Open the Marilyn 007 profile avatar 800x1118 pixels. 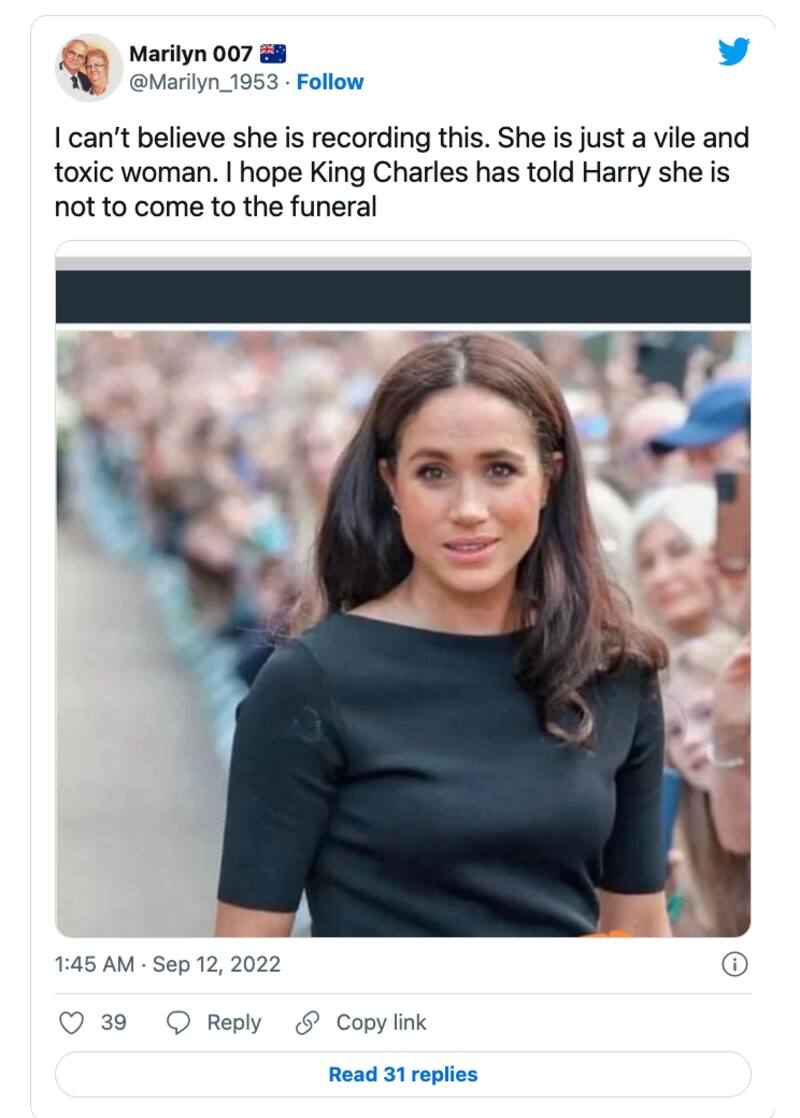coord(89,68)
